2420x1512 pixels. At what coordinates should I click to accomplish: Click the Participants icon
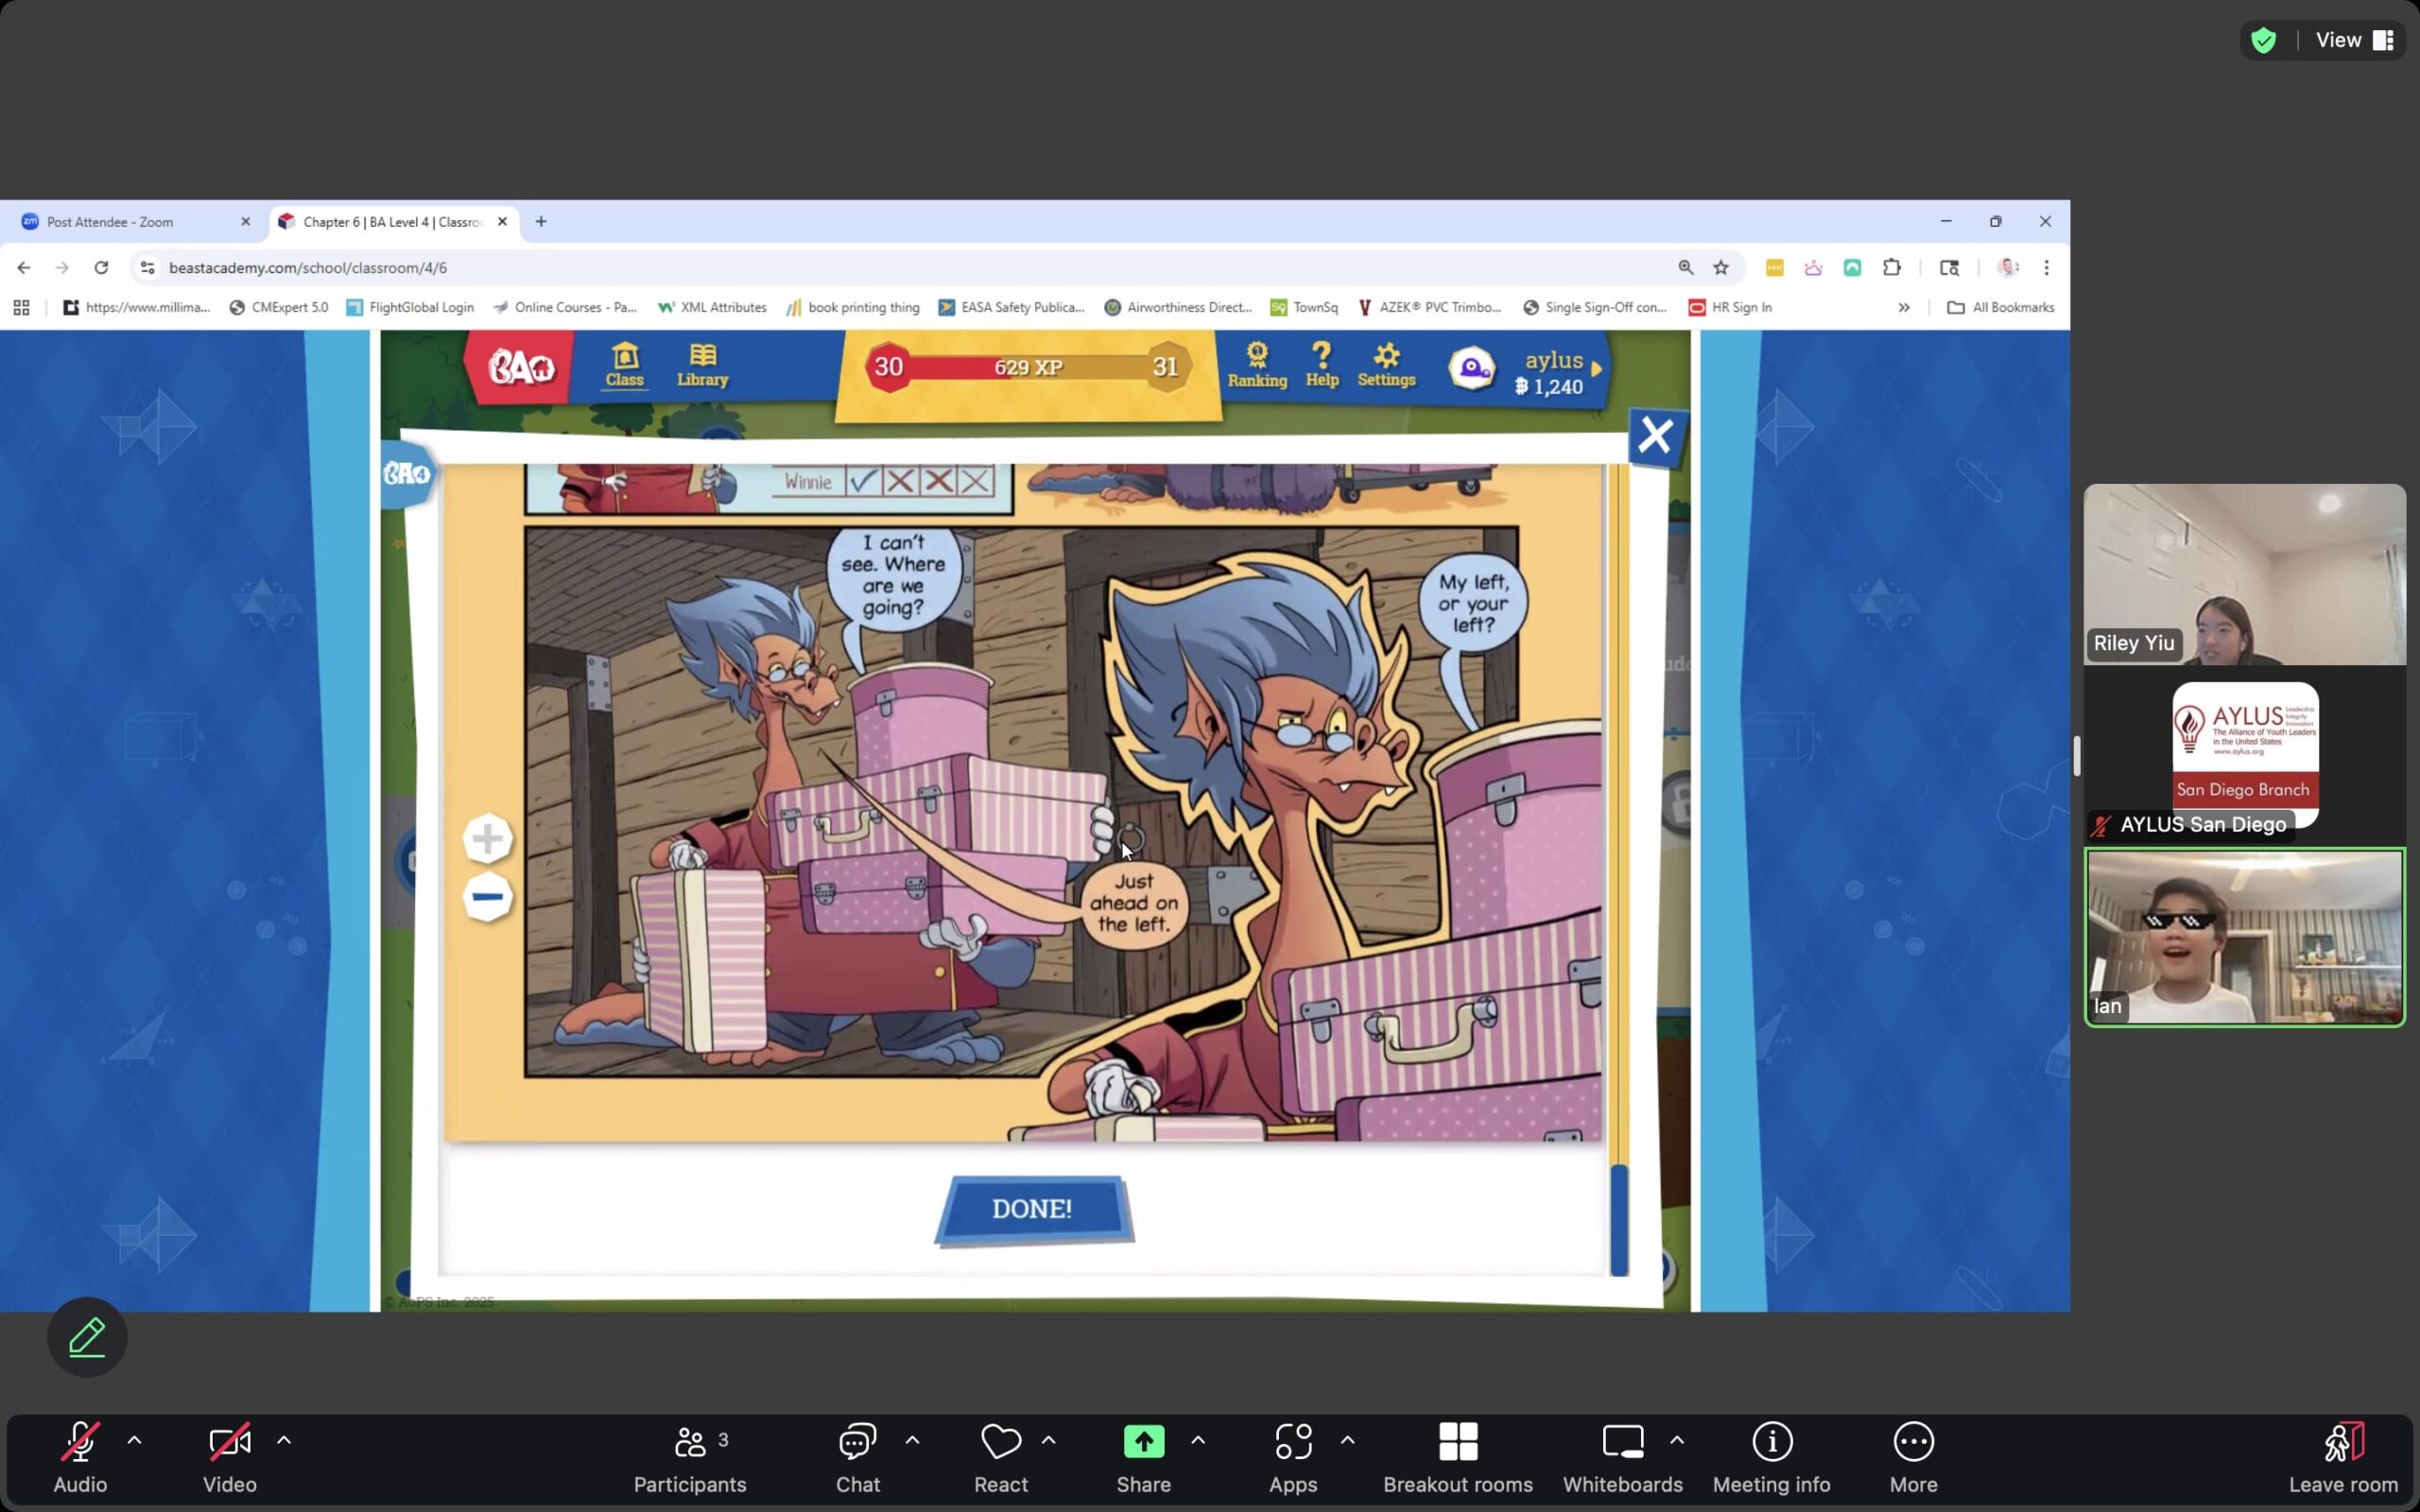coord(690,1442)
